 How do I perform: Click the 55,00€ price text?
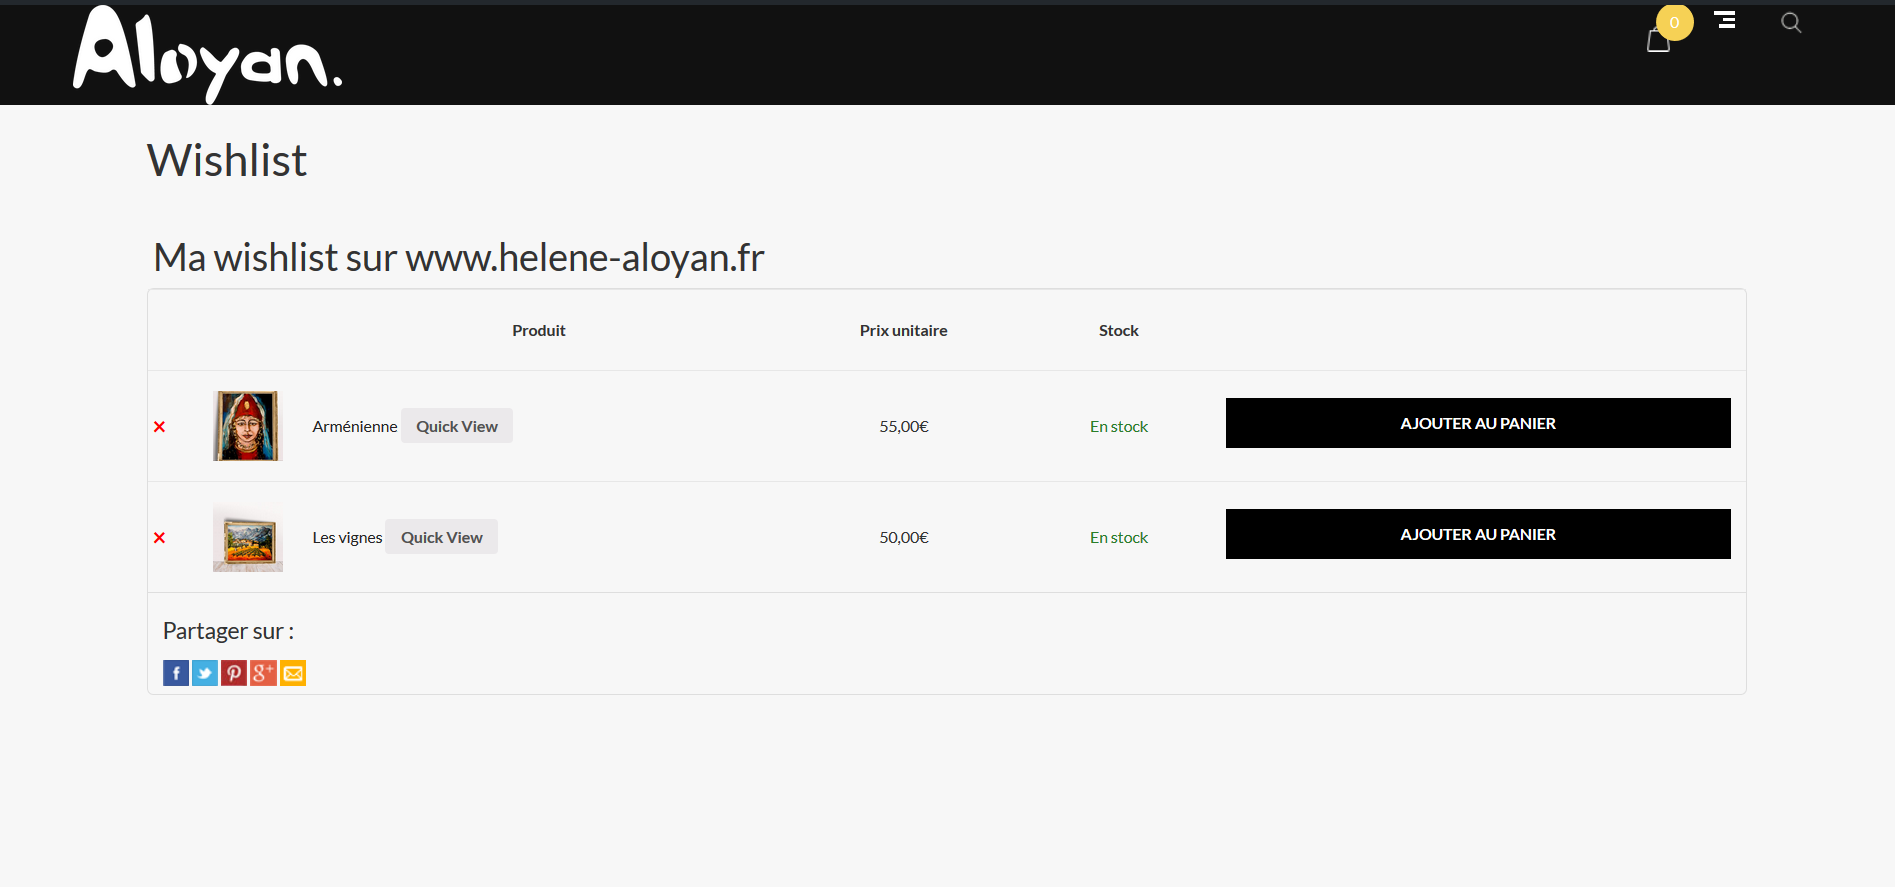(x=904, y=427)
